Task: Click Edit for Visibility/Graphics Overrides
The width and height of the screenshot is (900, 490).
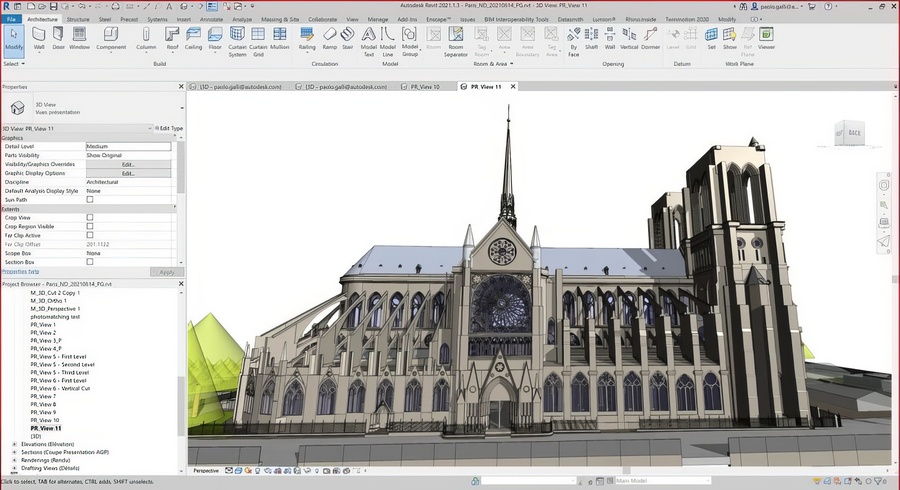Action: pos(128,164)
